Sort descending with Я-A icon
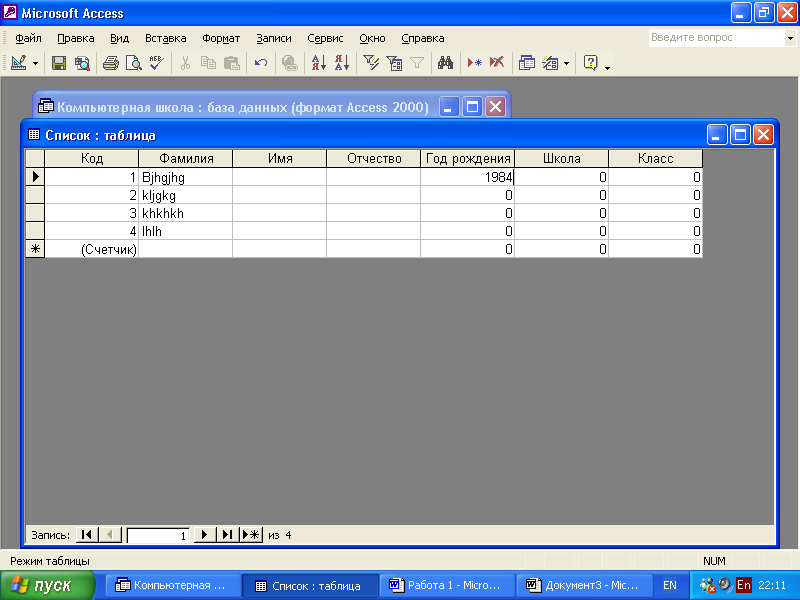The height and width of the screenshot is (600, 800). (x=342, y=63)
